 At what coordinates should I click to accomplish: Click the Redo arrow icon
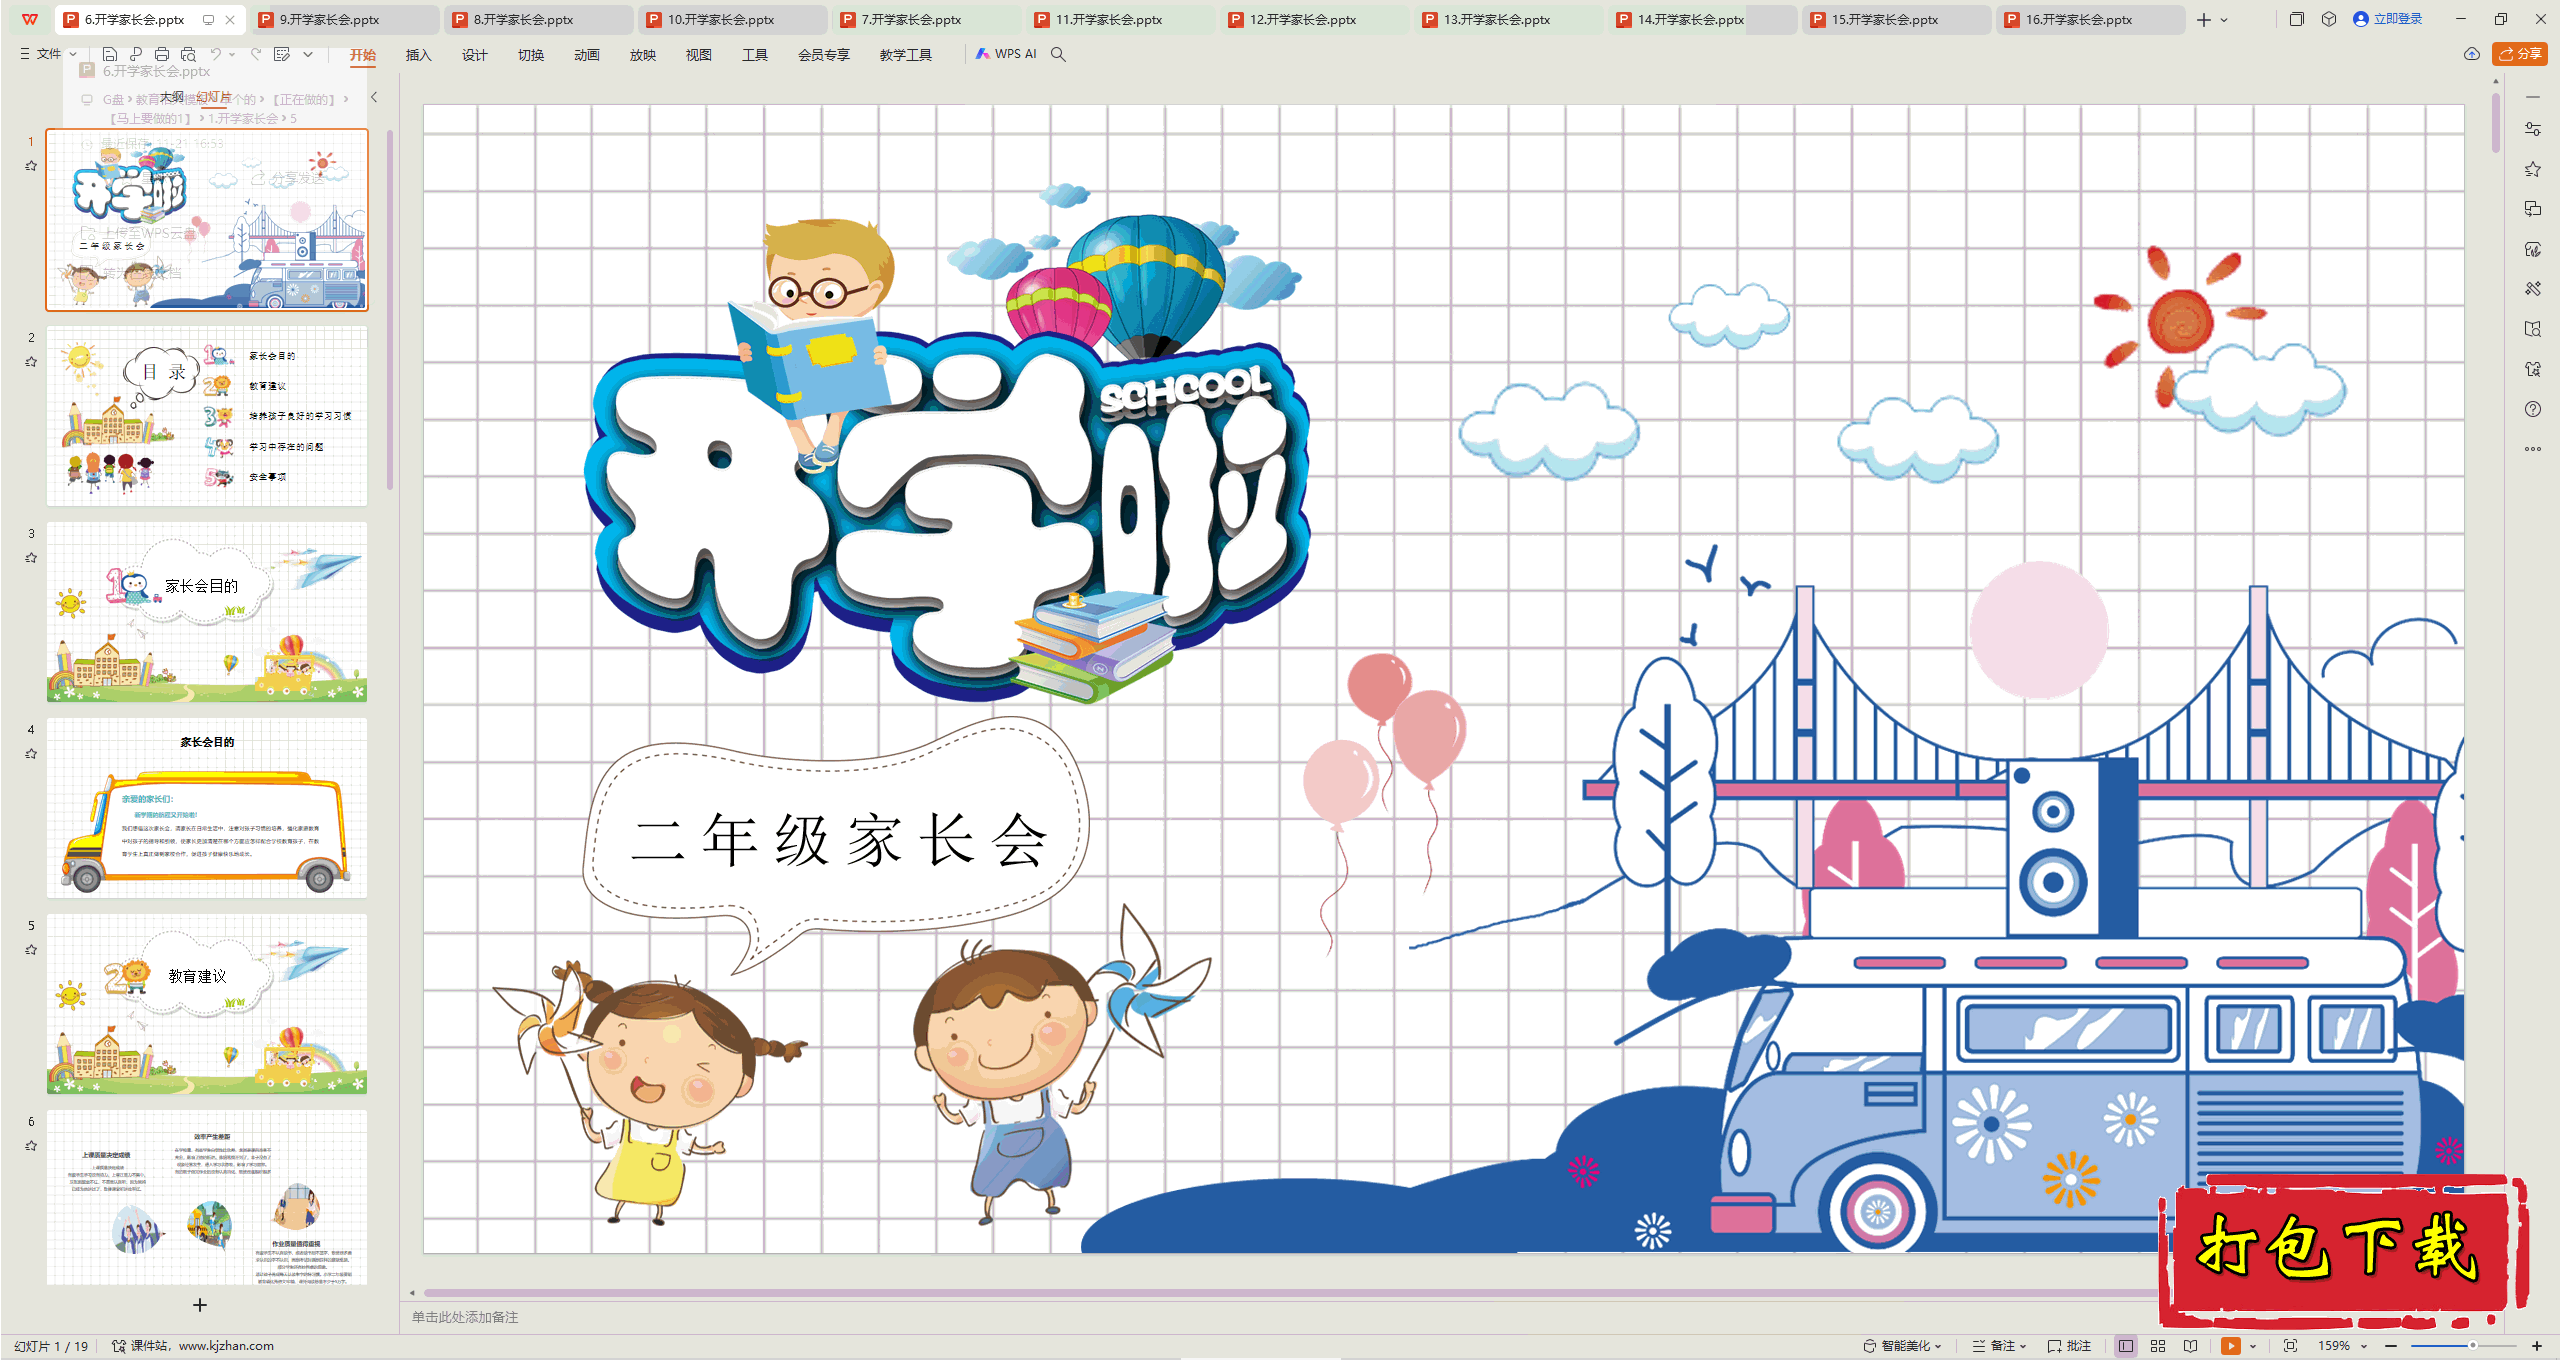coord(256,54)
